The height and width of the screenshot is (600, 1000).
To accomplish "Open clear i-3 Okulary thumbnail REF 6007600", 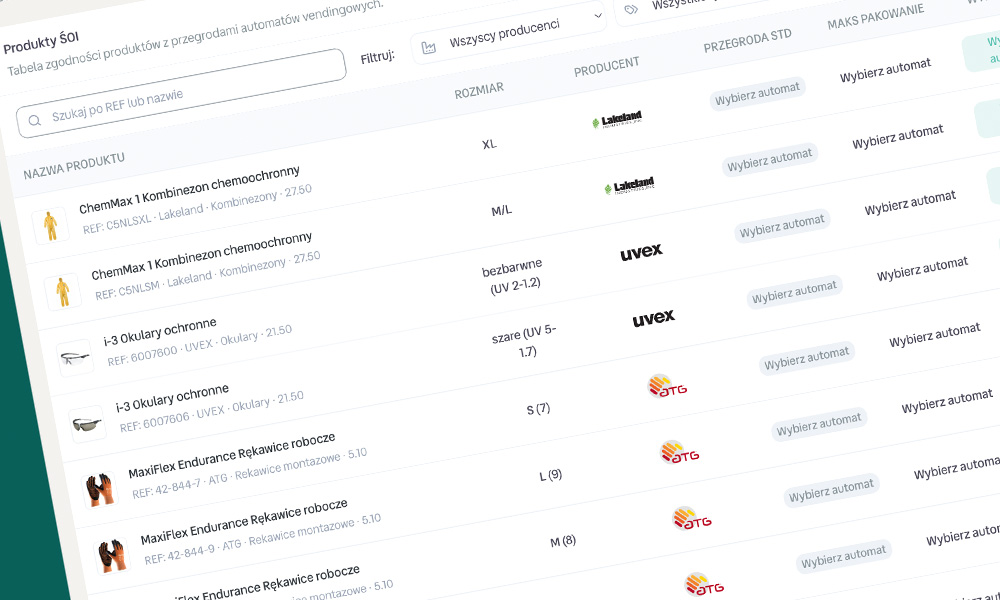I will 75,358.
